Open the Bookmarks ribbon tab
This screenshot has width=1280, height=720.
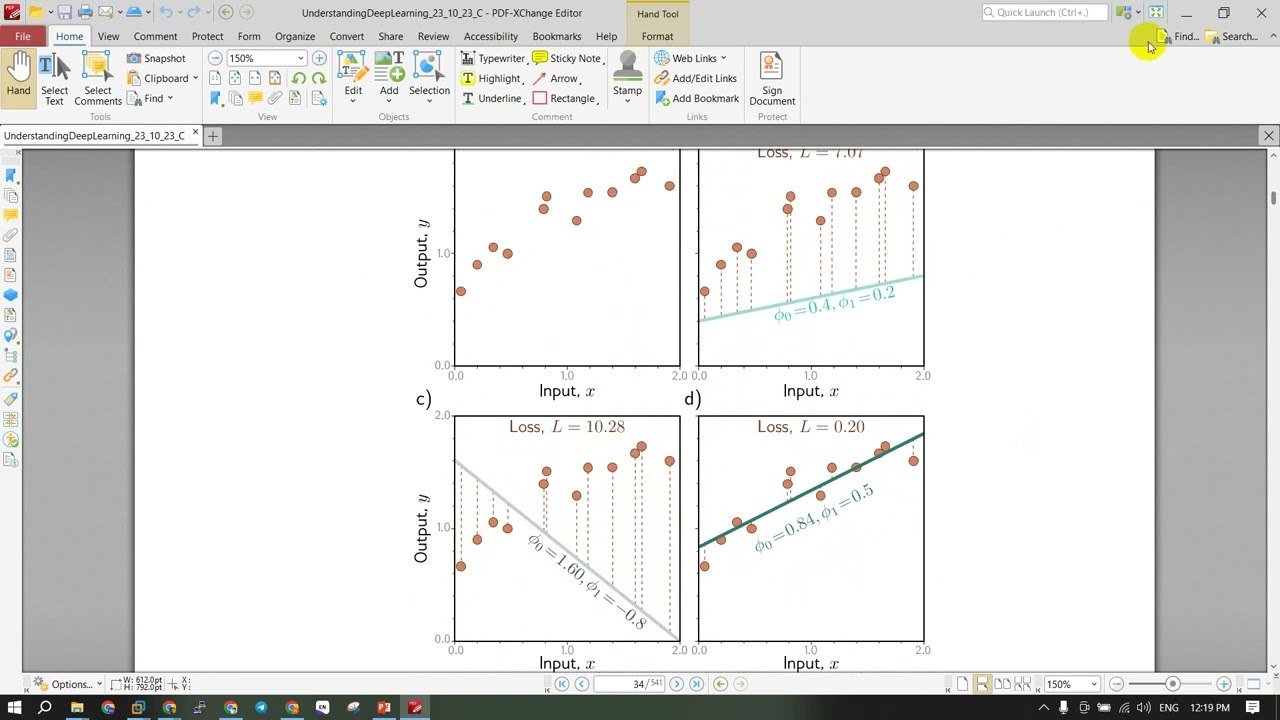pos(557,36)
